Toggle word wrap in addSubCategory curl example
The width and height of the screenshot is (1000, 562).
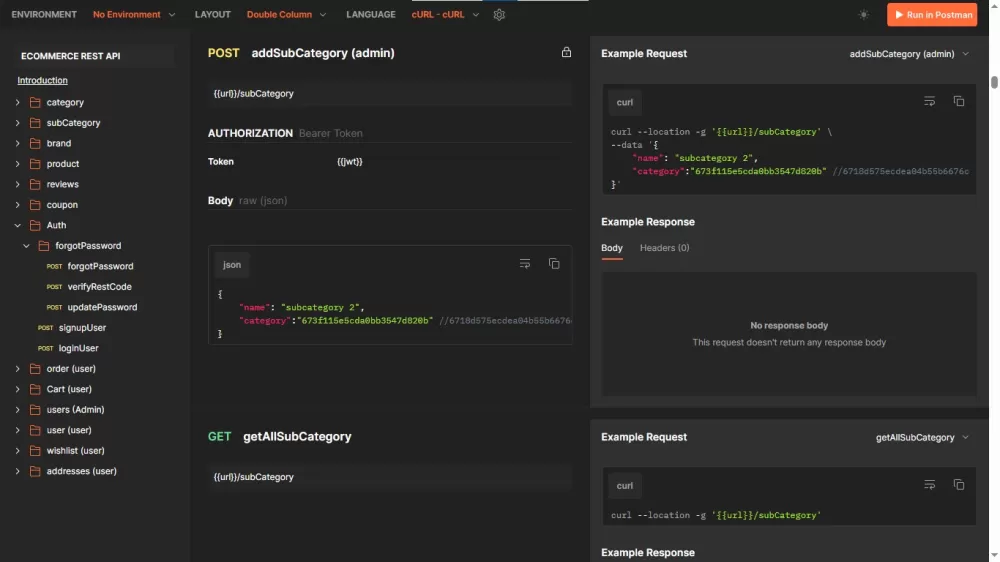pyautogui.click(x=929, y=102)
